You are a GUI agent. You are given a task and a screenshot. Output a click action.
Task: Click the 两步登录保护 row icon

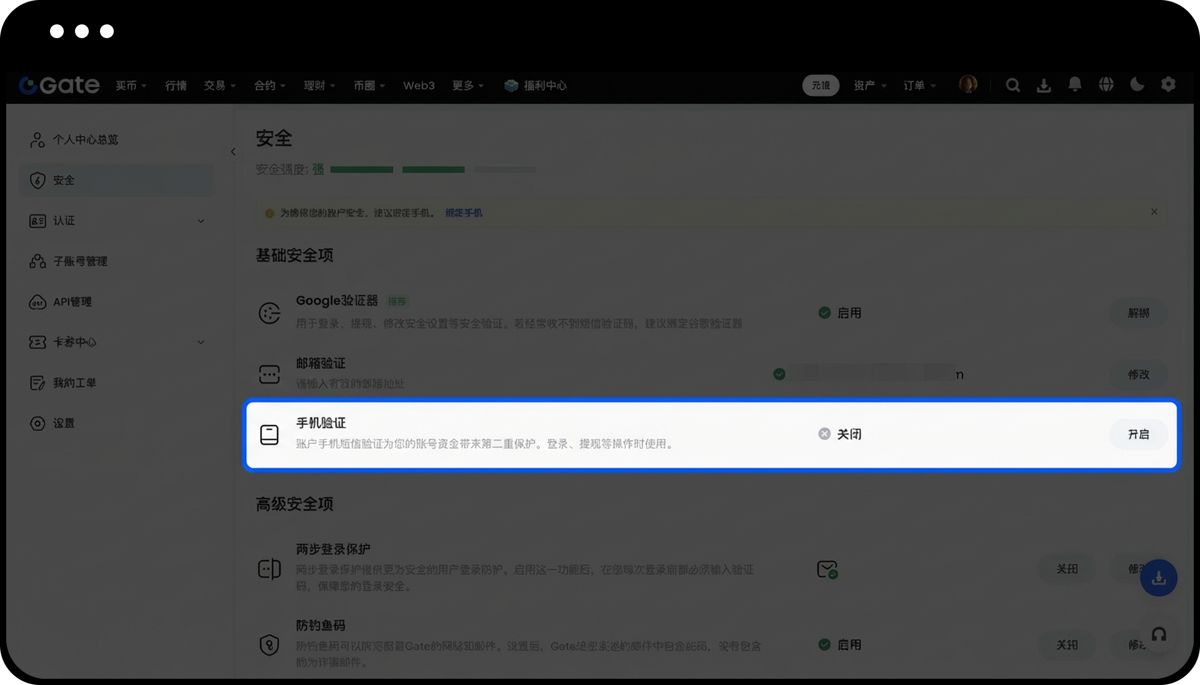pyautogui.click(x=269, y=569)
